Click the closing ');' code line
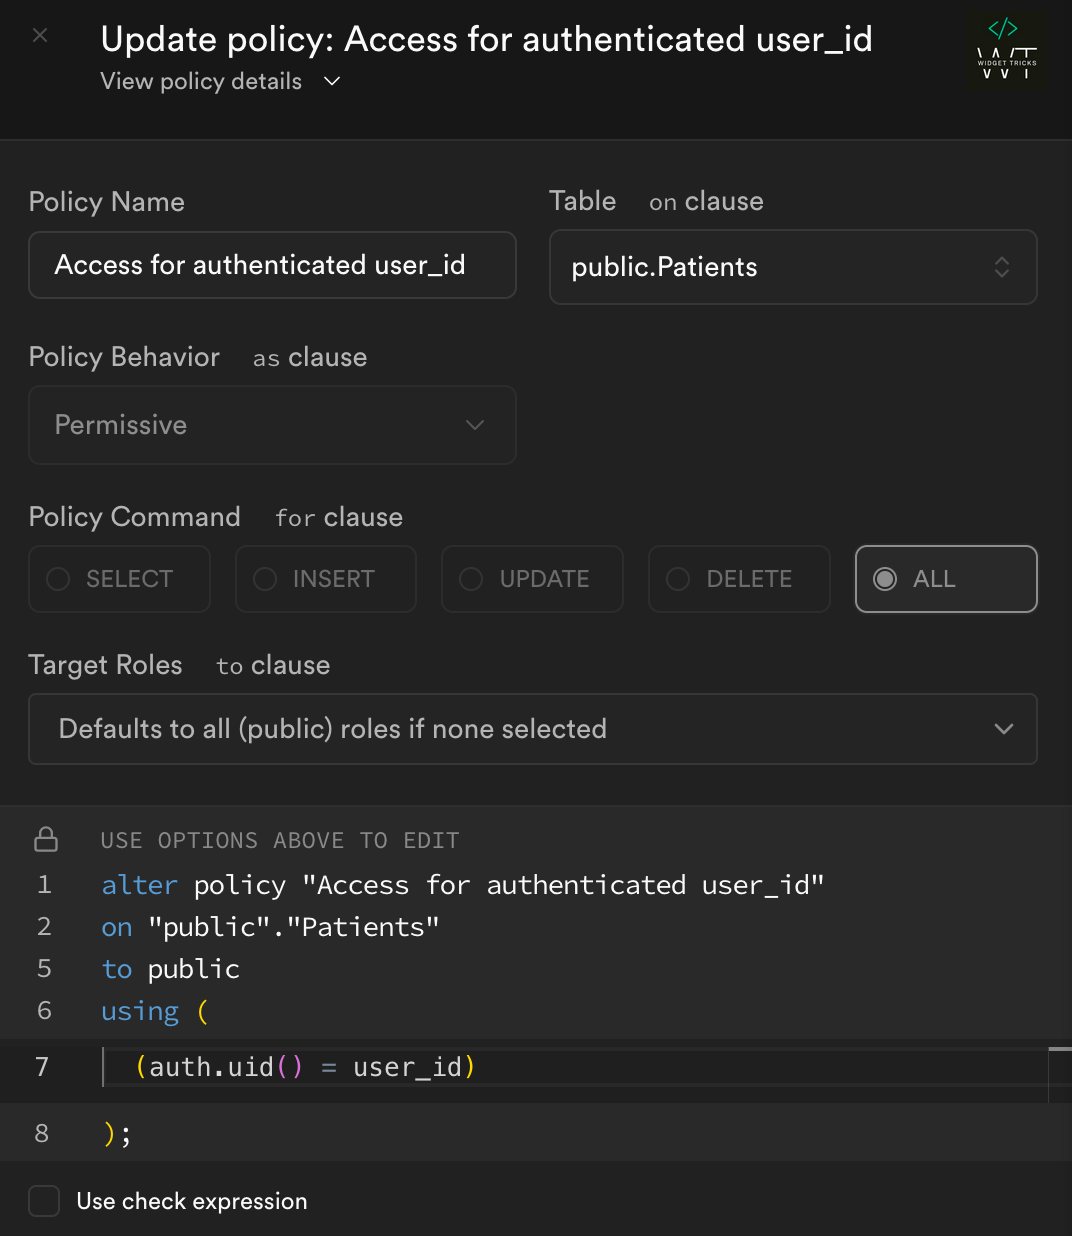1072x1236 pixels. (x=117, y=1133)
